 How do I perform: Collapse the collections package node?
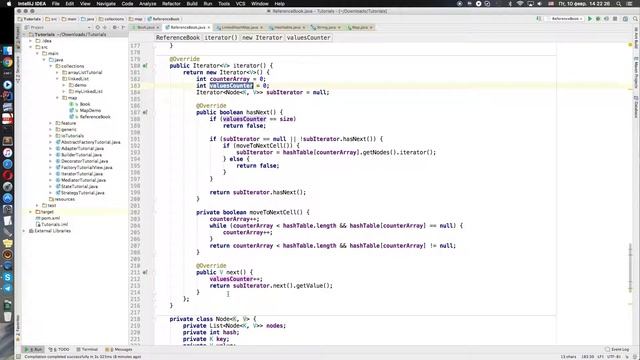coord(51,66)
